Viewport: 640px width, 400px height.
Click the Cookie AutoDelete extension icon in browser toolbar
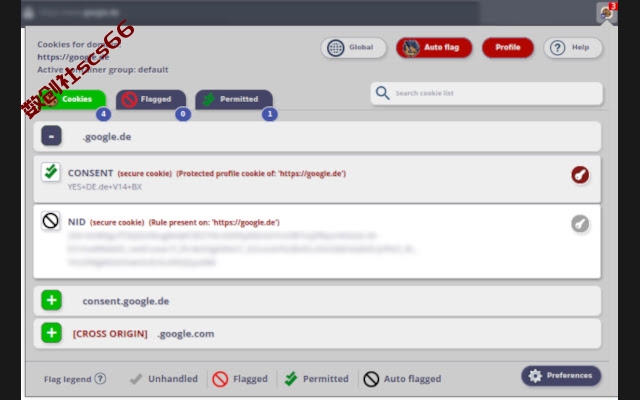tap(607, 12)
